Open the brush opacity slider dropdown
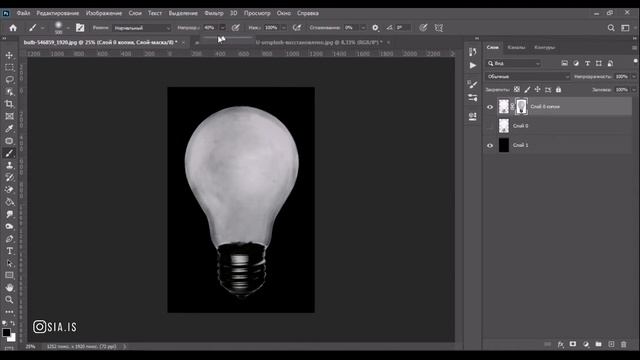Image resolution: width=640 pixels, height=360 pixels. coord(222,28)
